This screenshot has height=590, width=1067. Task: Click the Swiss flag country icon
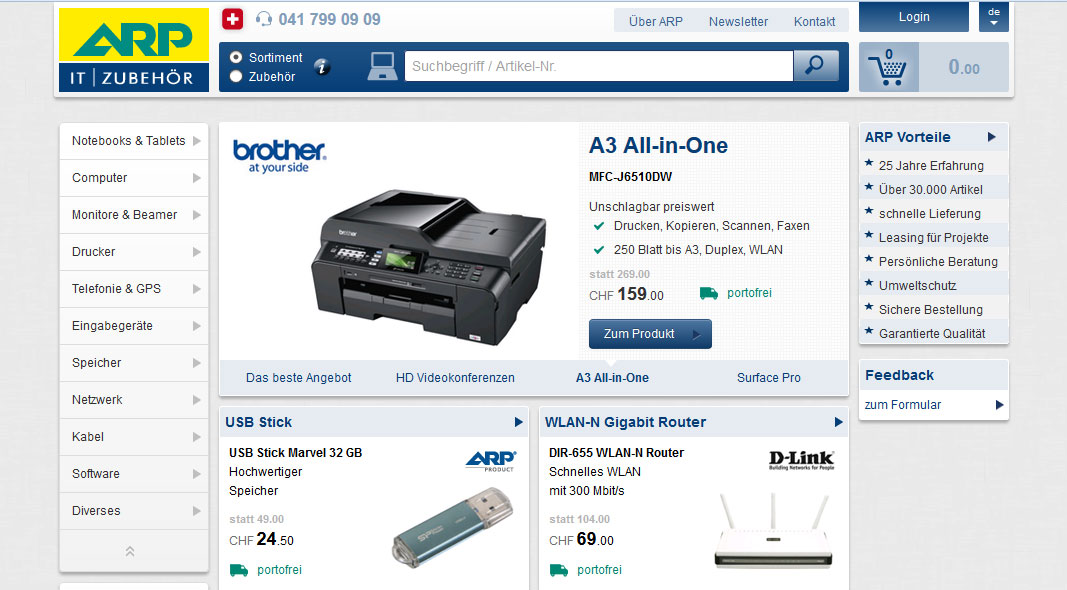click(233, 19)
